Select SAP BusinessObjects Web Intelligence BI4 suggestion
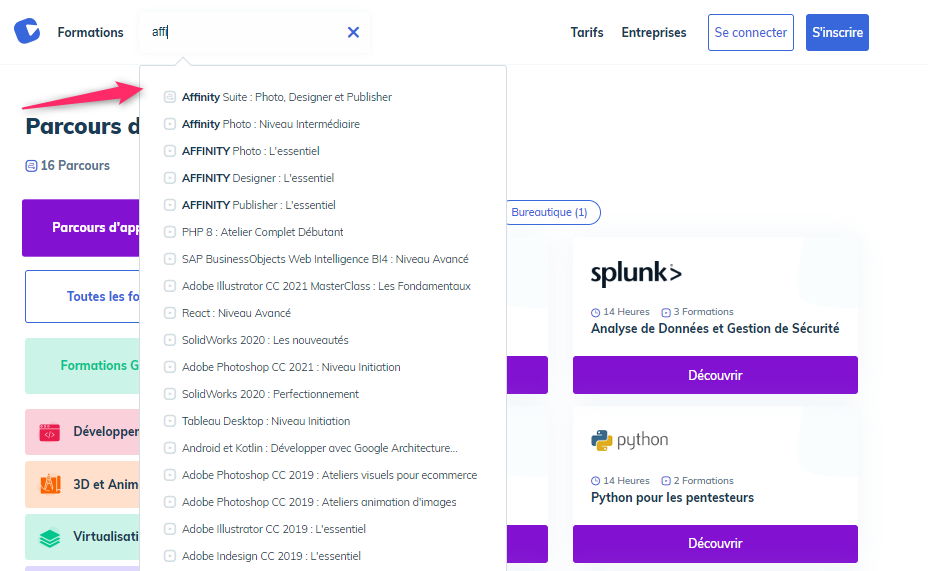928x571 pixels. pos(325,259)
